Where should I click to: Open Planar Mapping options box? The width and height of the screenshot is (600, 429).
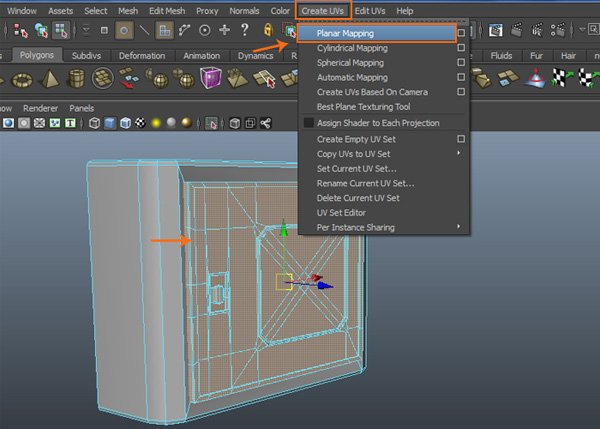(461, 33)
